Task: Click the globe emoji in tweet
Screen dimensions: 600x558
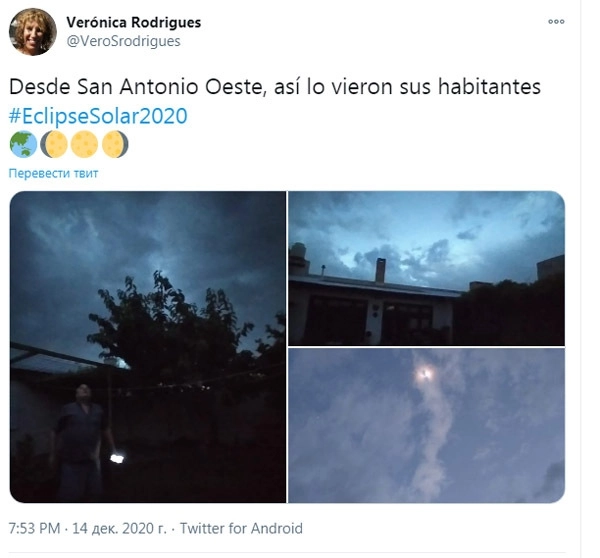Action: pos(23,144)
